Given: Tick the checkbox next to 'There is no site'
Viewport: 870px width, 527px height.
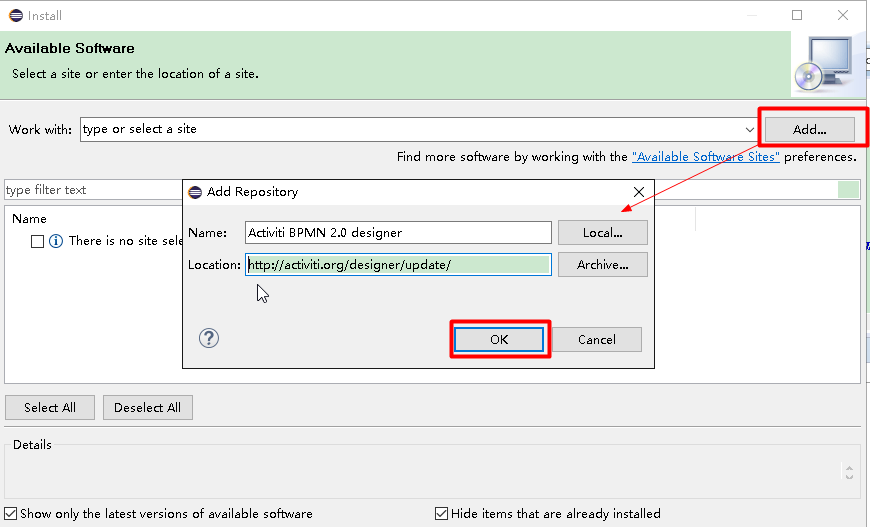Looking at the screenshot, I should click(x=37, y=241).
